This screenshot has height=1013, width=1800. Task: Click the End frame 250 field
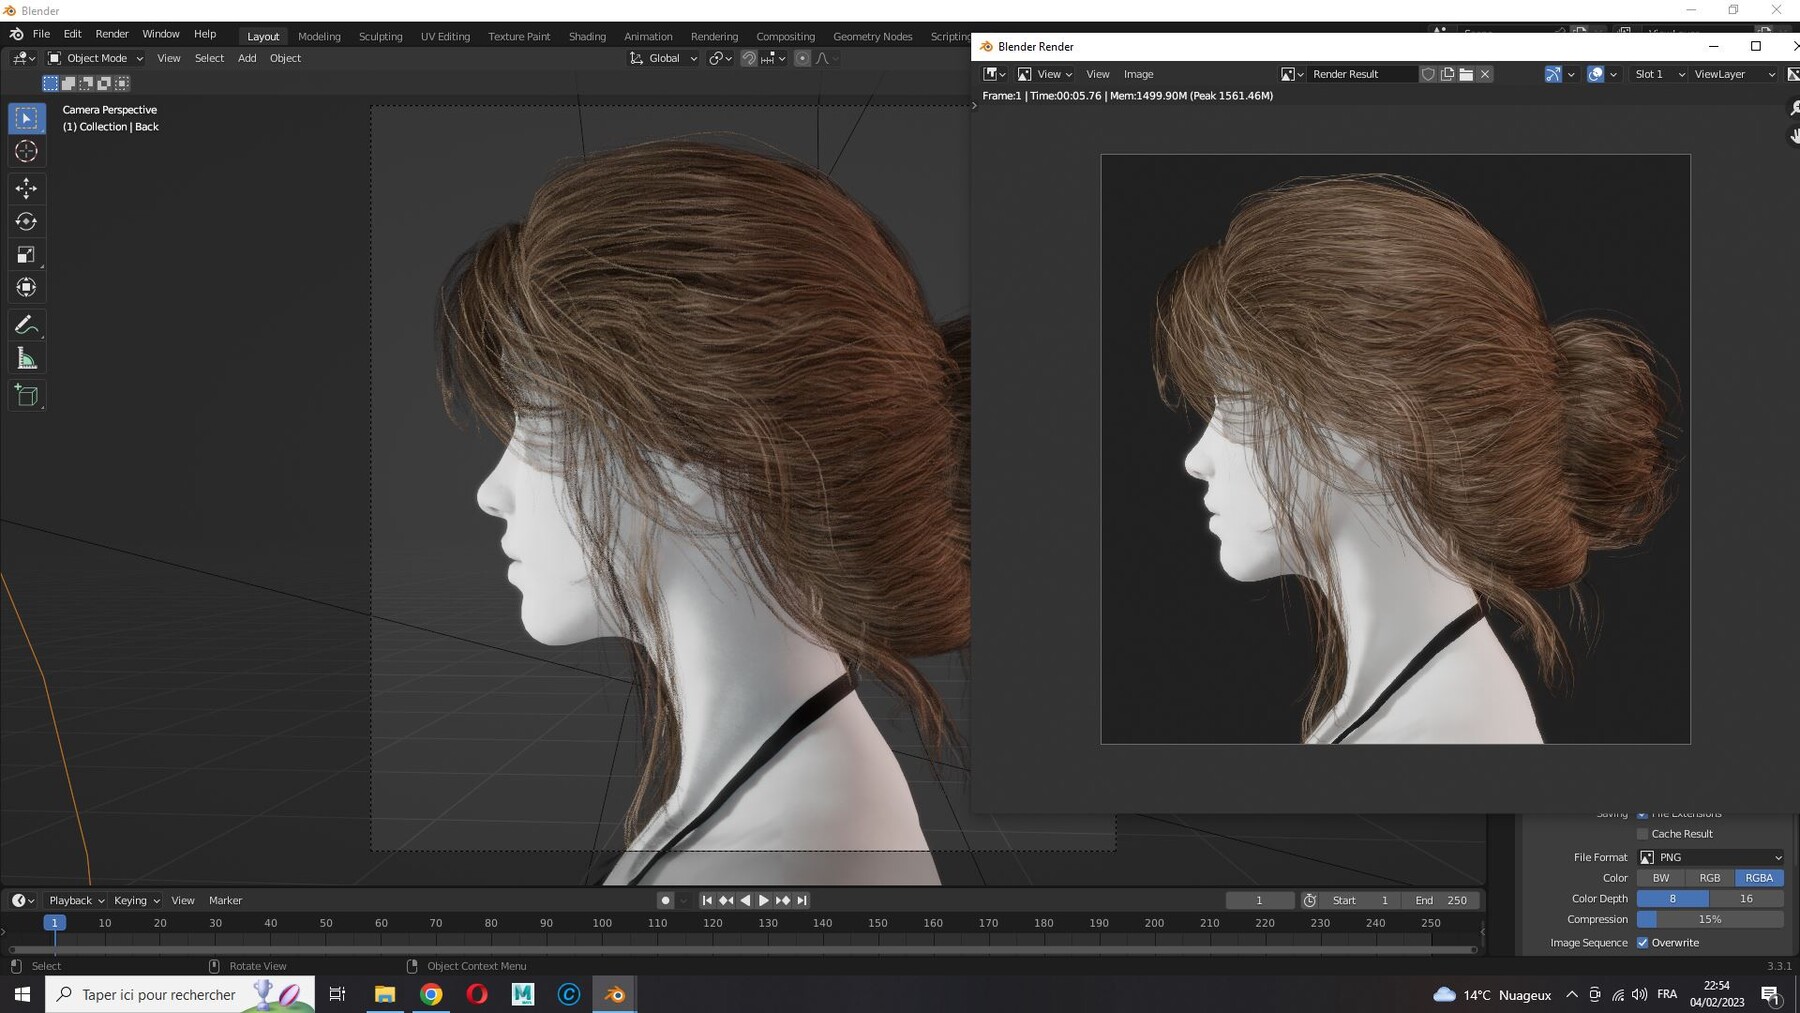coord(1441,900)
